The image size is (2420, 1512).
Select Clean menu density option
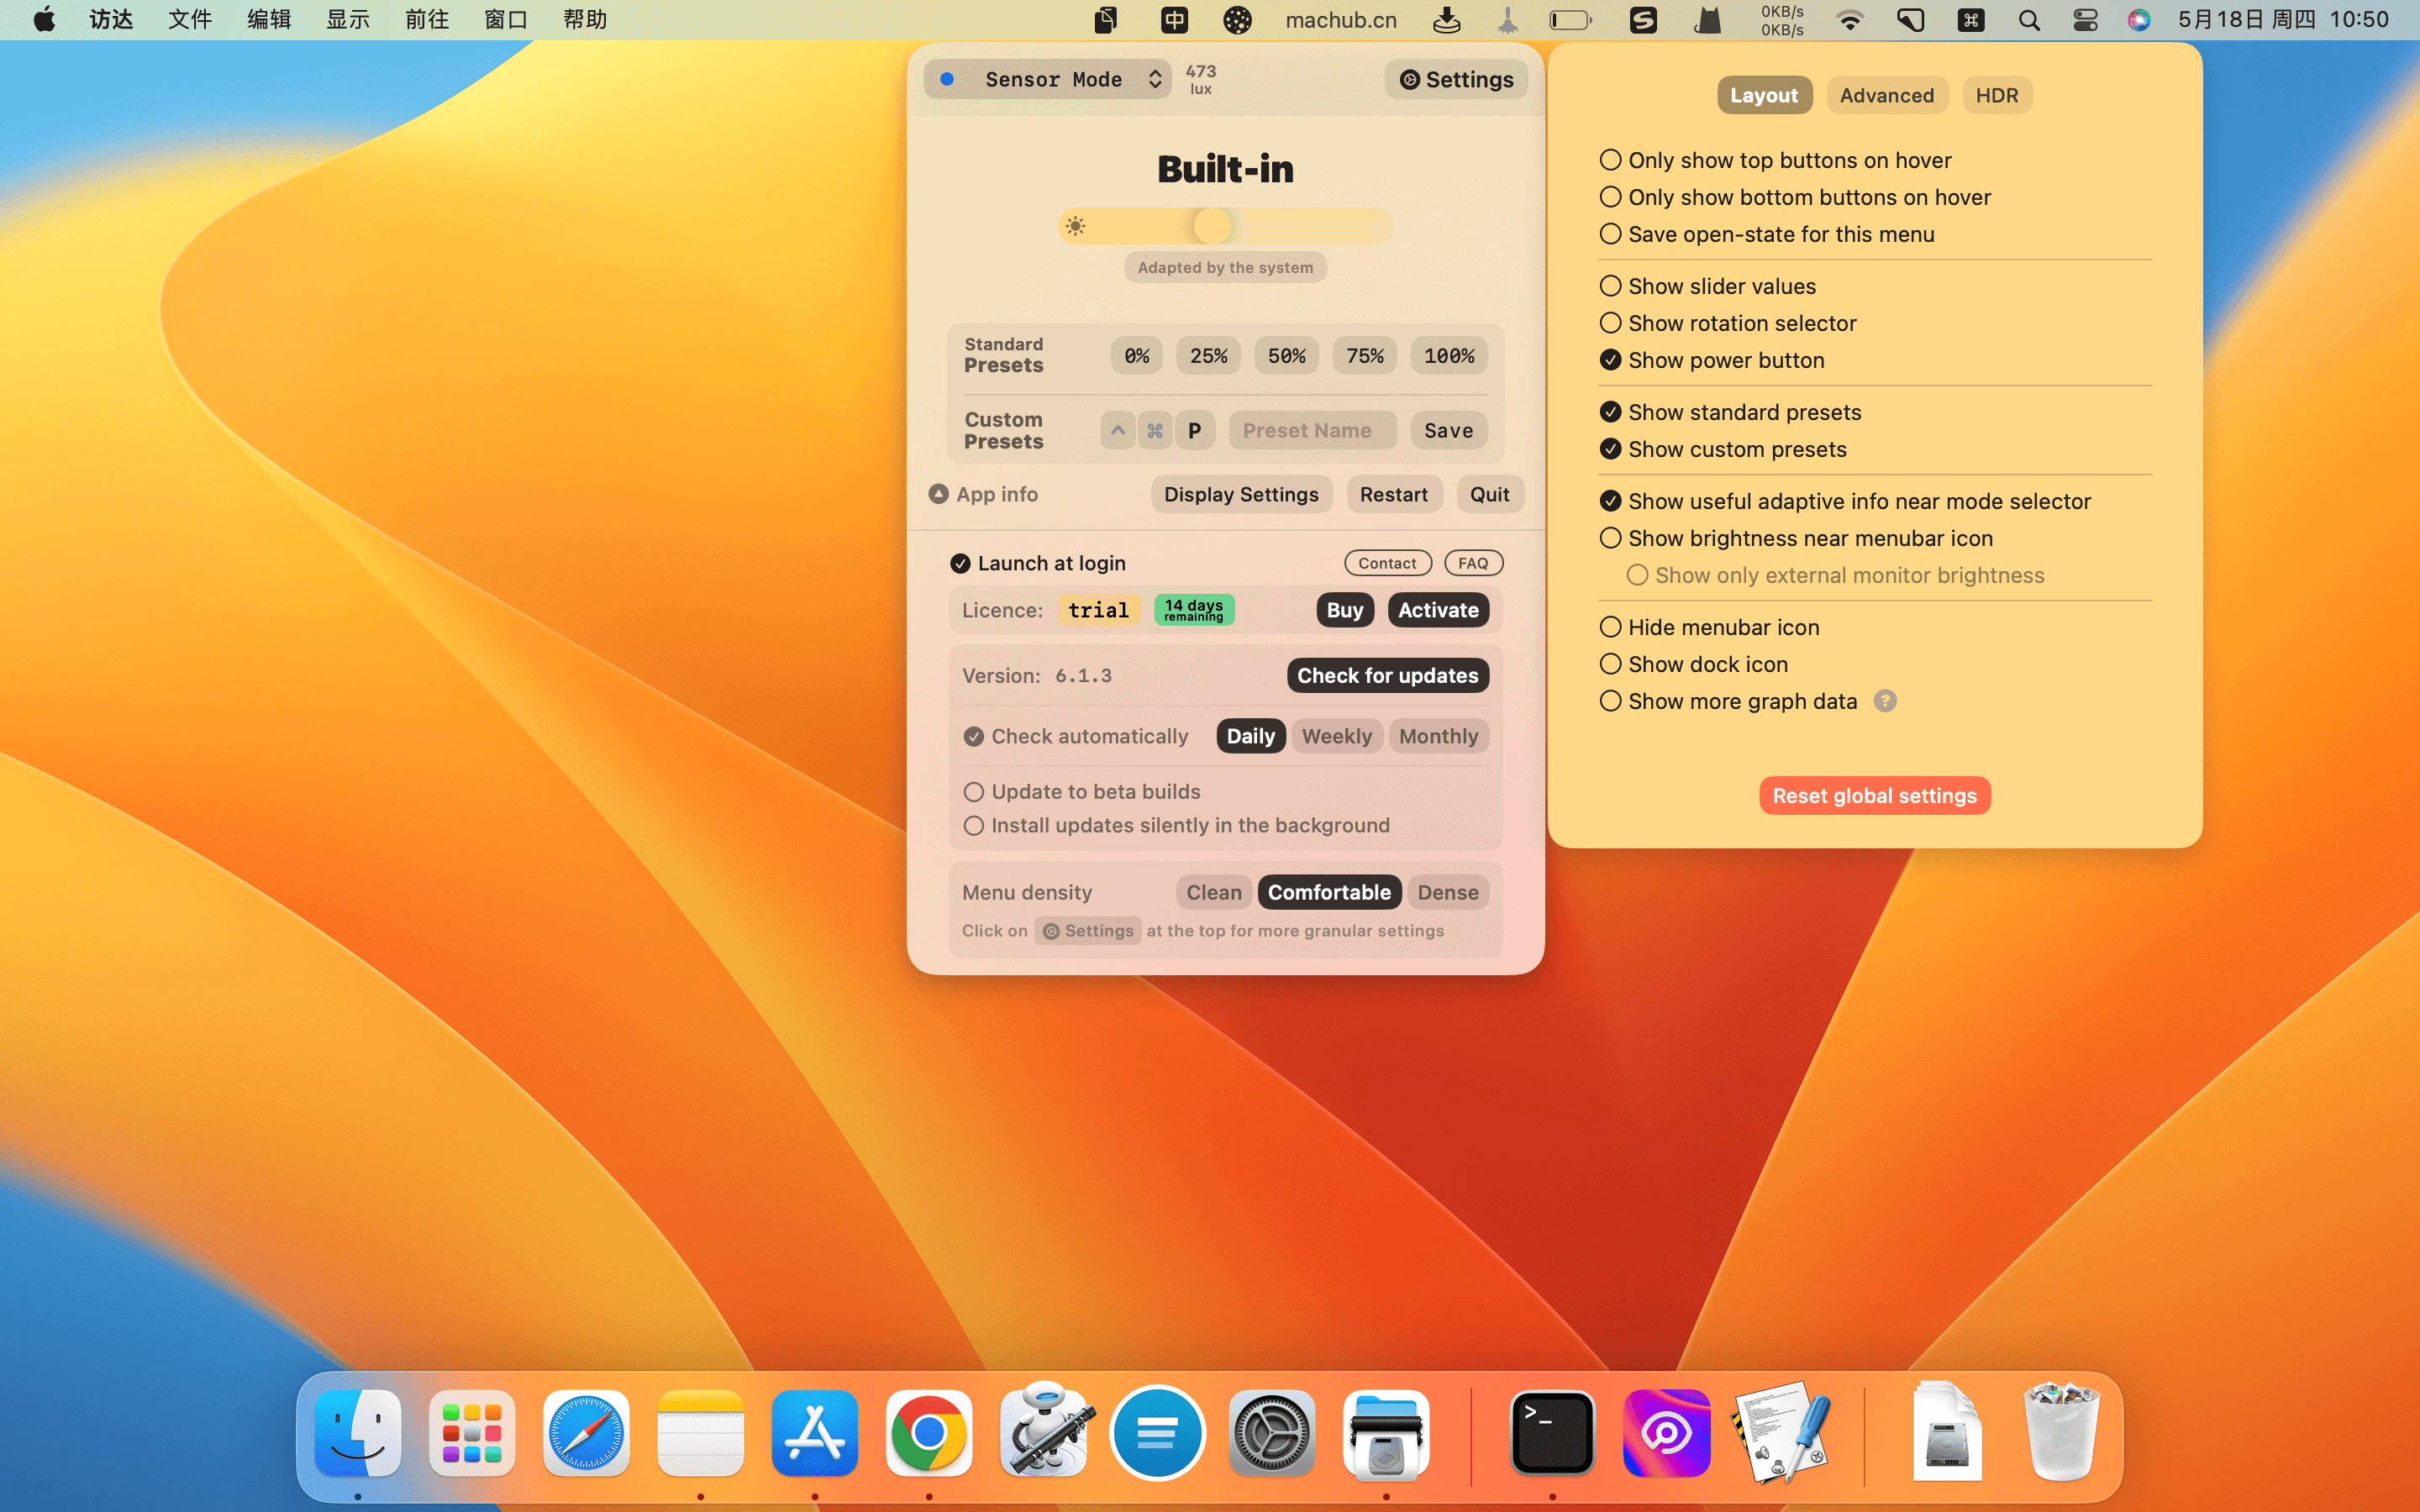1214,890
